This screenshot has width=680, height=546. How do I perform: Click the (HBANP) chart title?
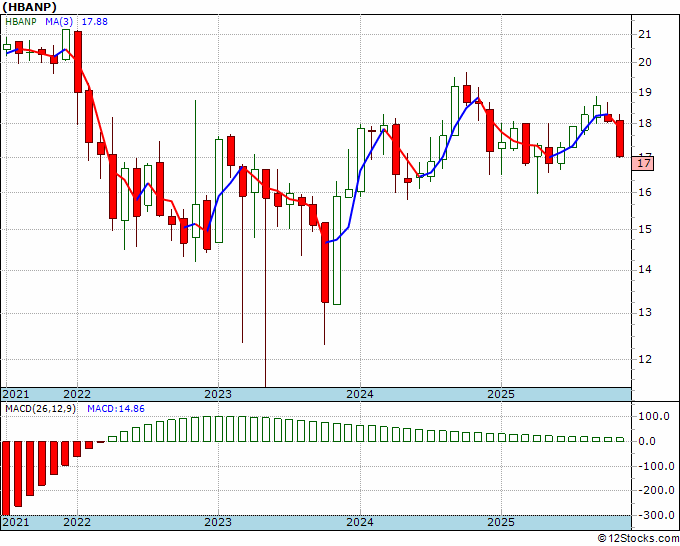coord(29,7)
